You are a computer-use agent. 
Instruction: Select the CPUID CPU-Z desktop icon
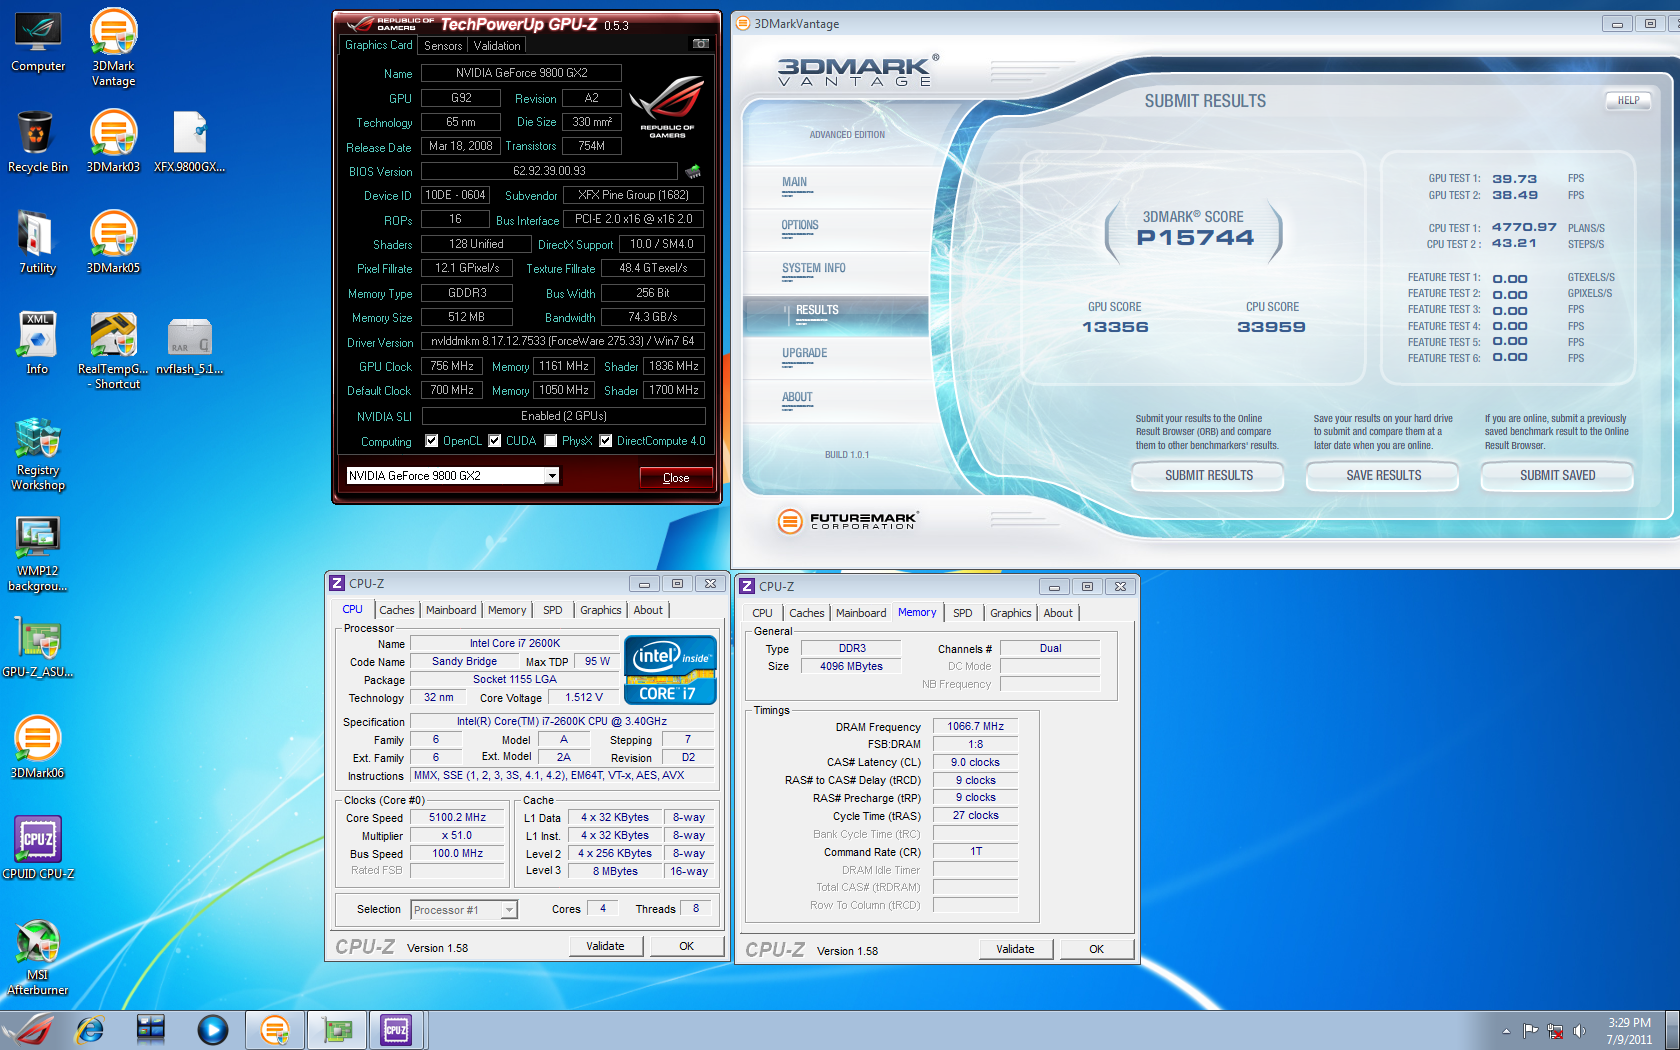pos(38,848)
